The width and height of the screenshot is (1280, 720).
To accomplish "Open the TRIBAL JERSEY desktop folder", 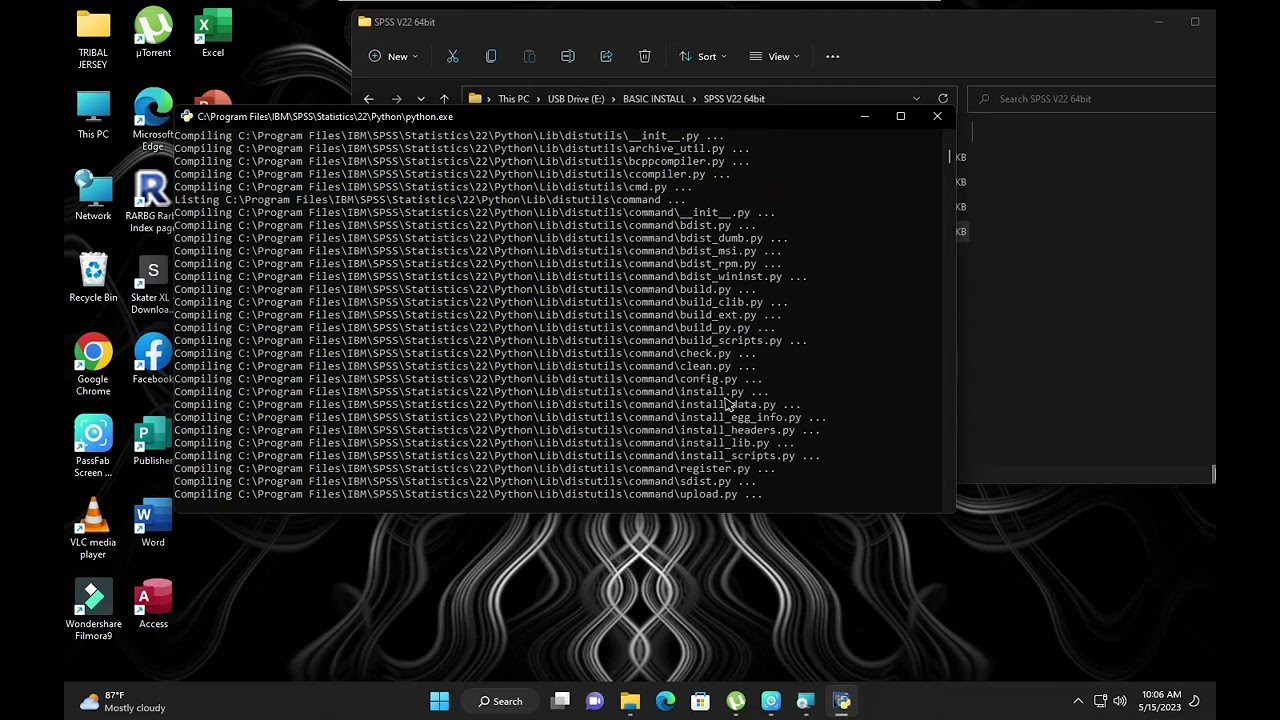I will pyautogui.click(x=93, y=40).
